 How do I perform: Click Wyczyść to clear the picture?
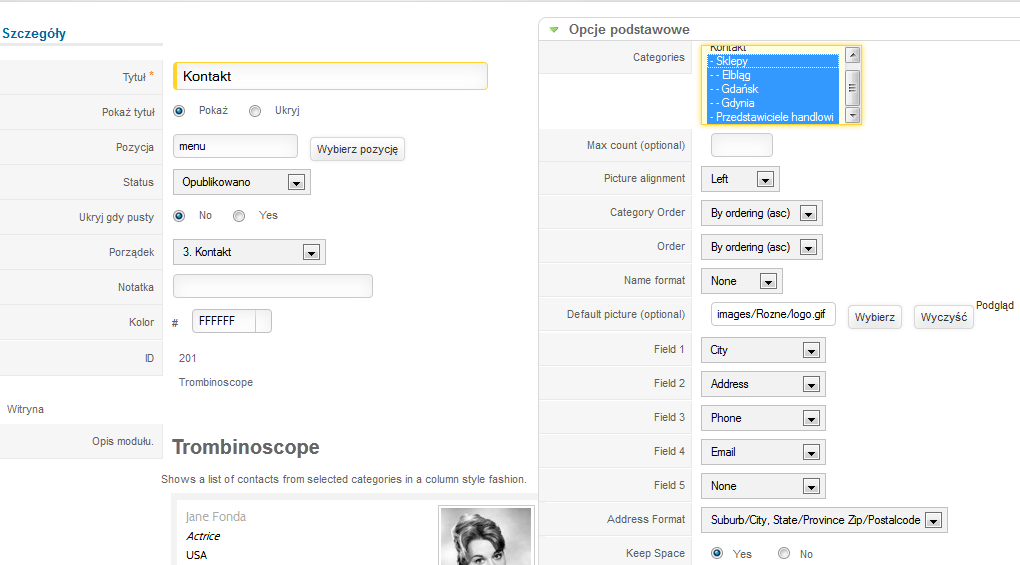point(943,317)
